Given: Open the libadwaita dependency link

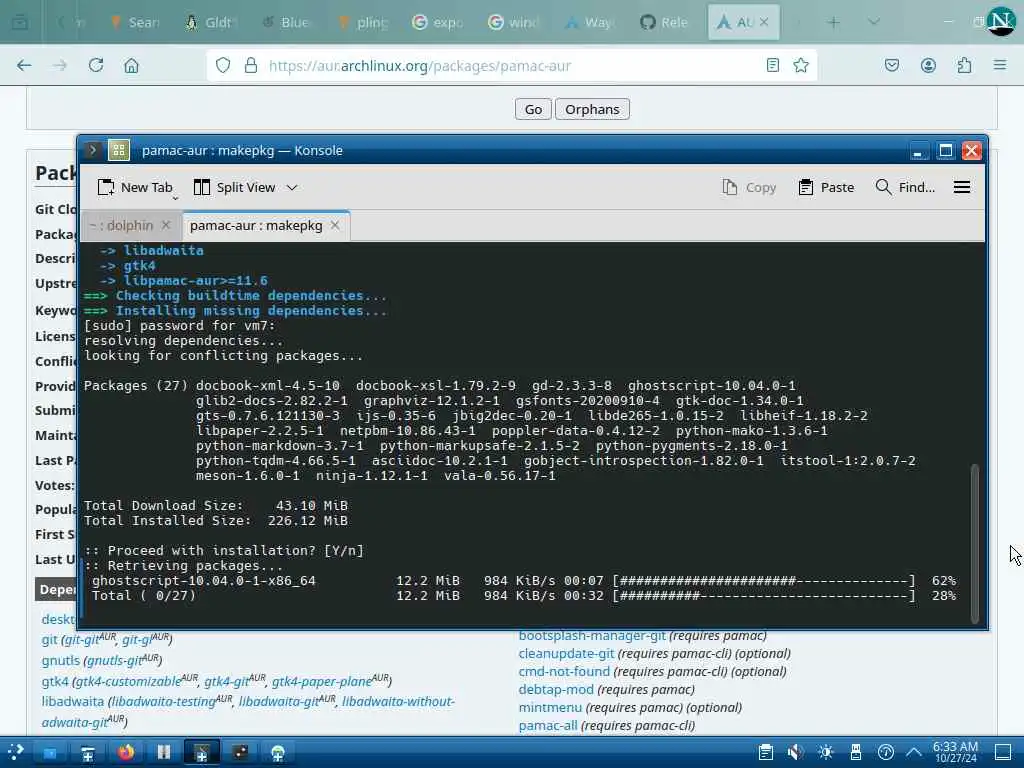Looking at the screenshot, I should coord(72,701).
